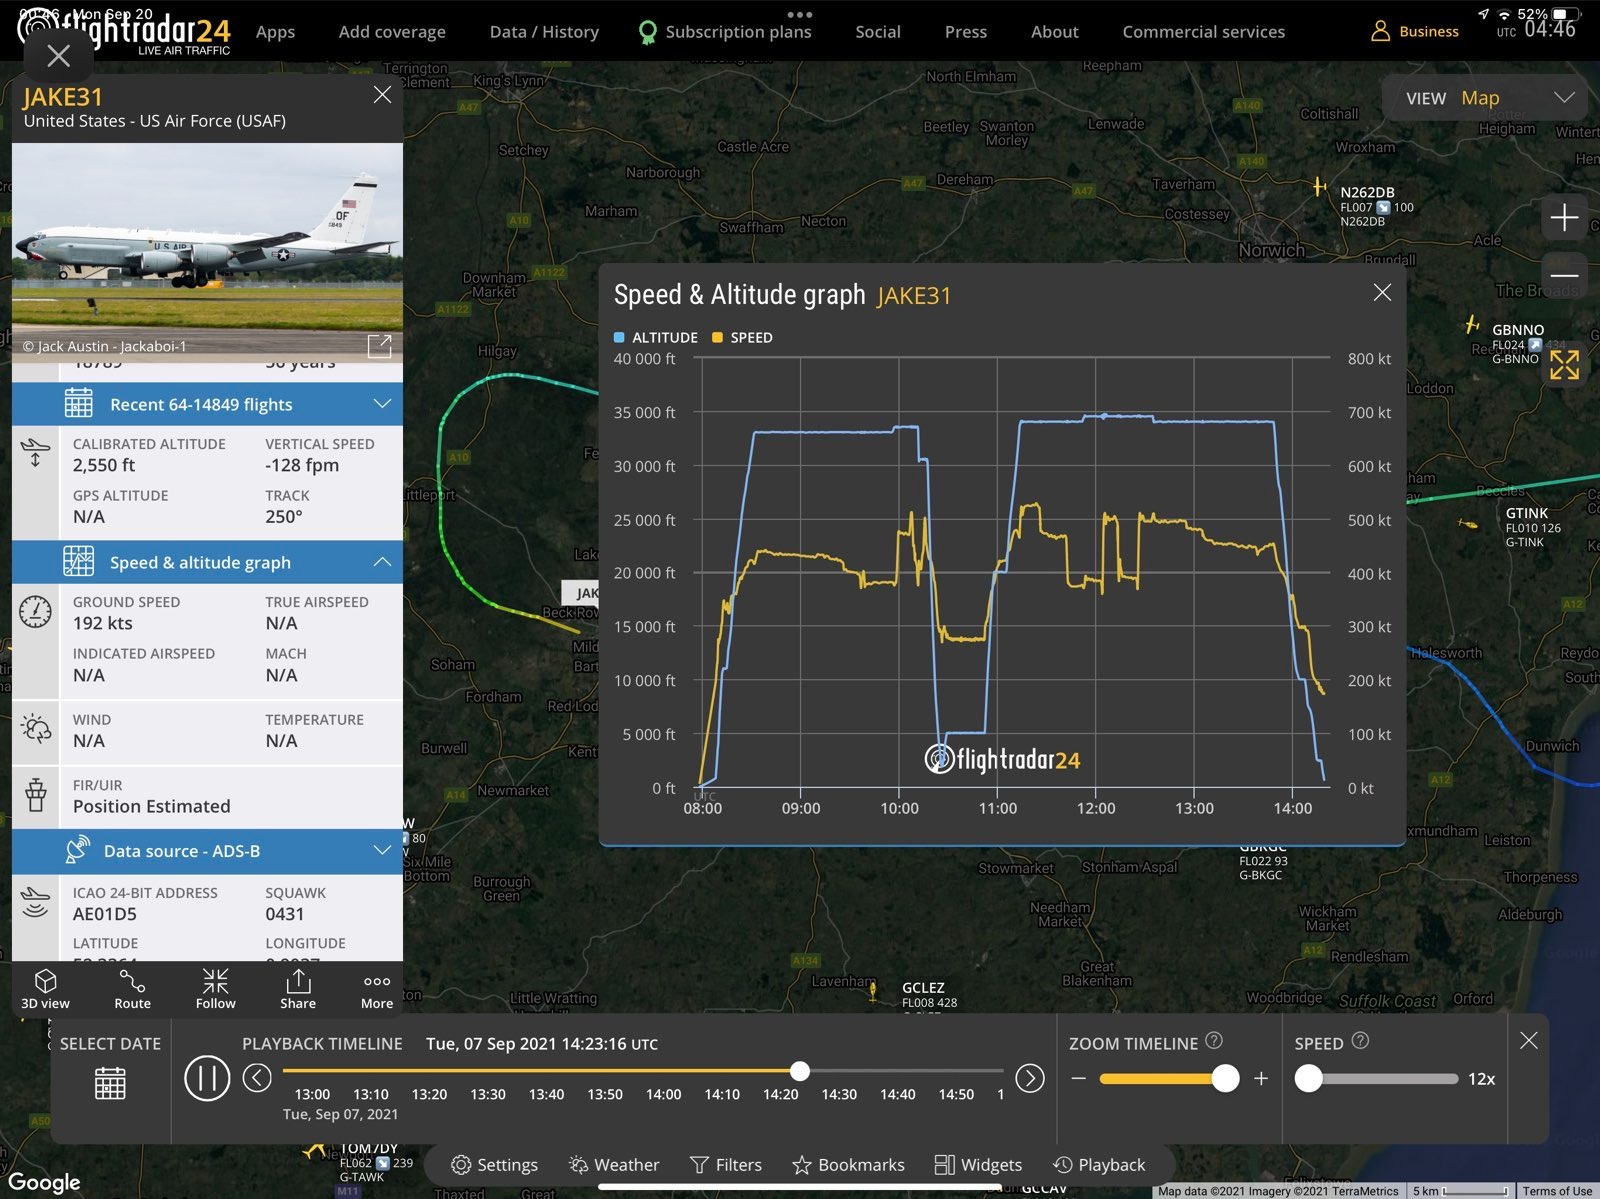Open the 3D view for JAKE31
The image size is (1600, 1199).
pos(45,989)
